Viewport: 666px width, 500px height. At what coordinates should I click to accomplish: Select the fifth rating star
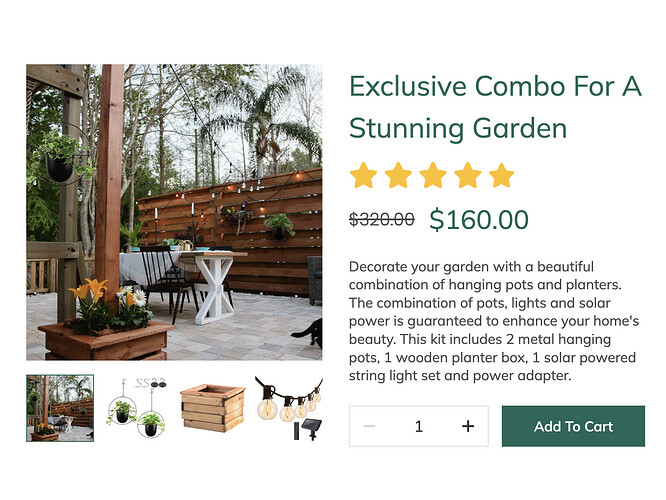coord(501,176)
